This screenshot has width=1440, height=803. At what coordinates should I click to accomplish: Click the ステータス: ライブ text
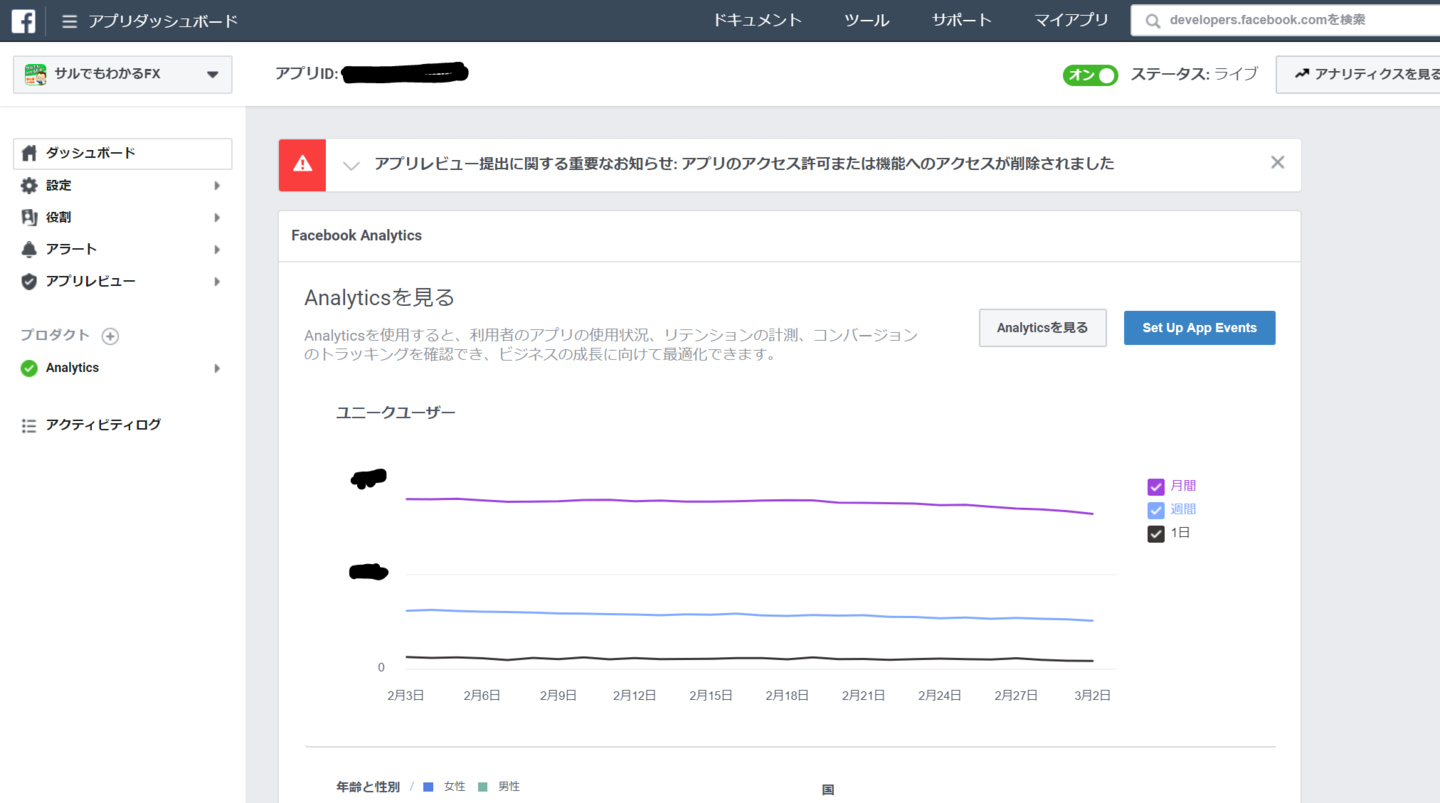pos(1194,74)
